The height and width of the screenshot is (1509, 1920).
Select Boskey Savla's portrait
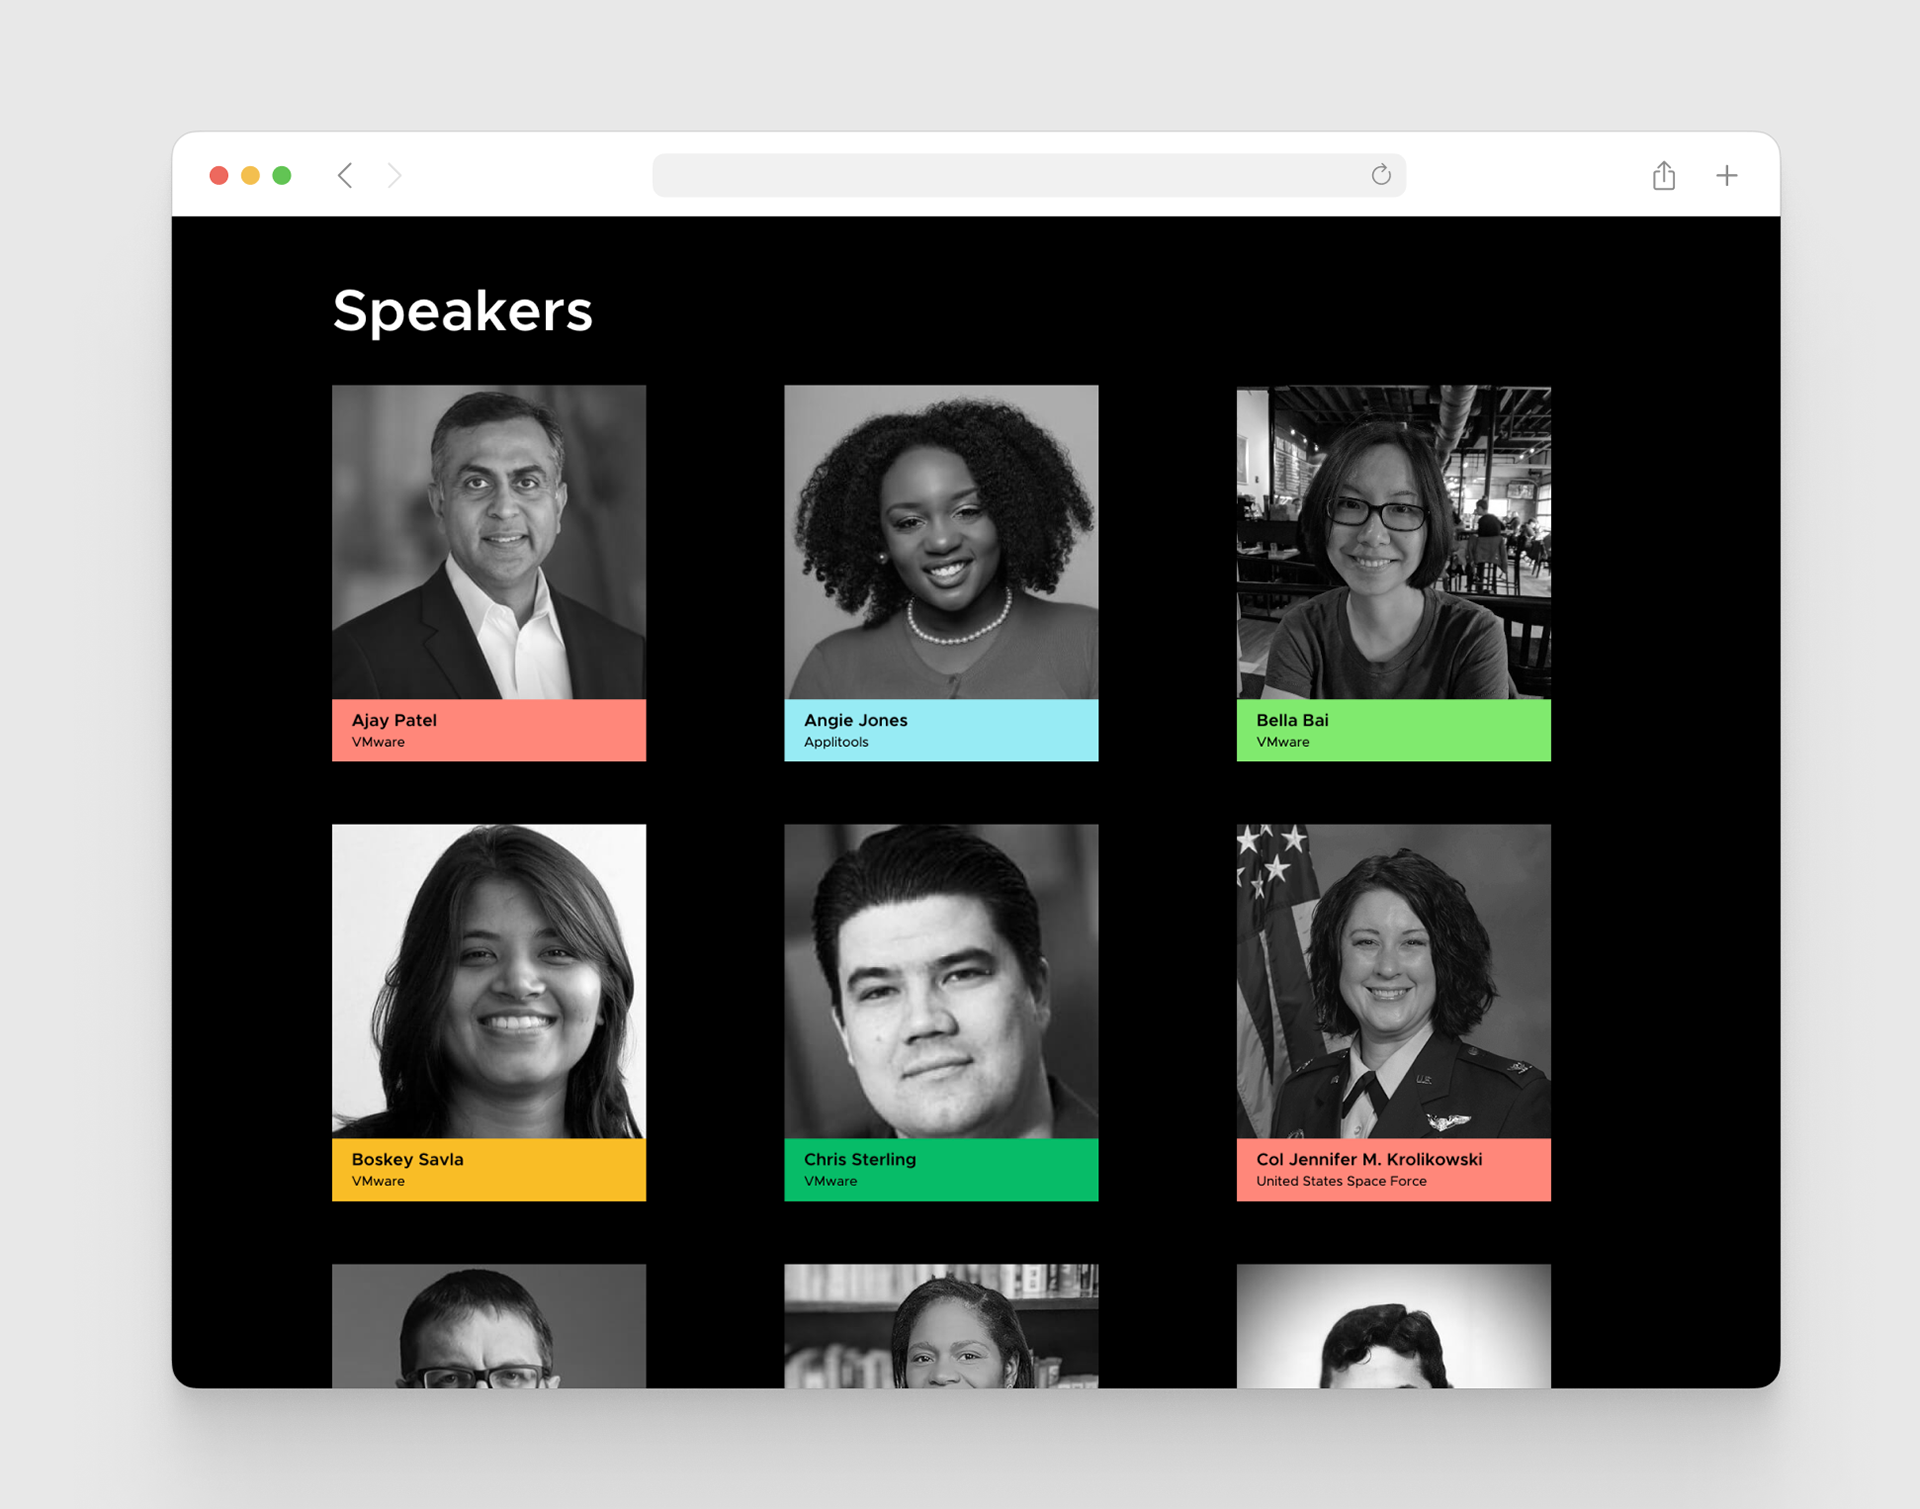(489, 981)
